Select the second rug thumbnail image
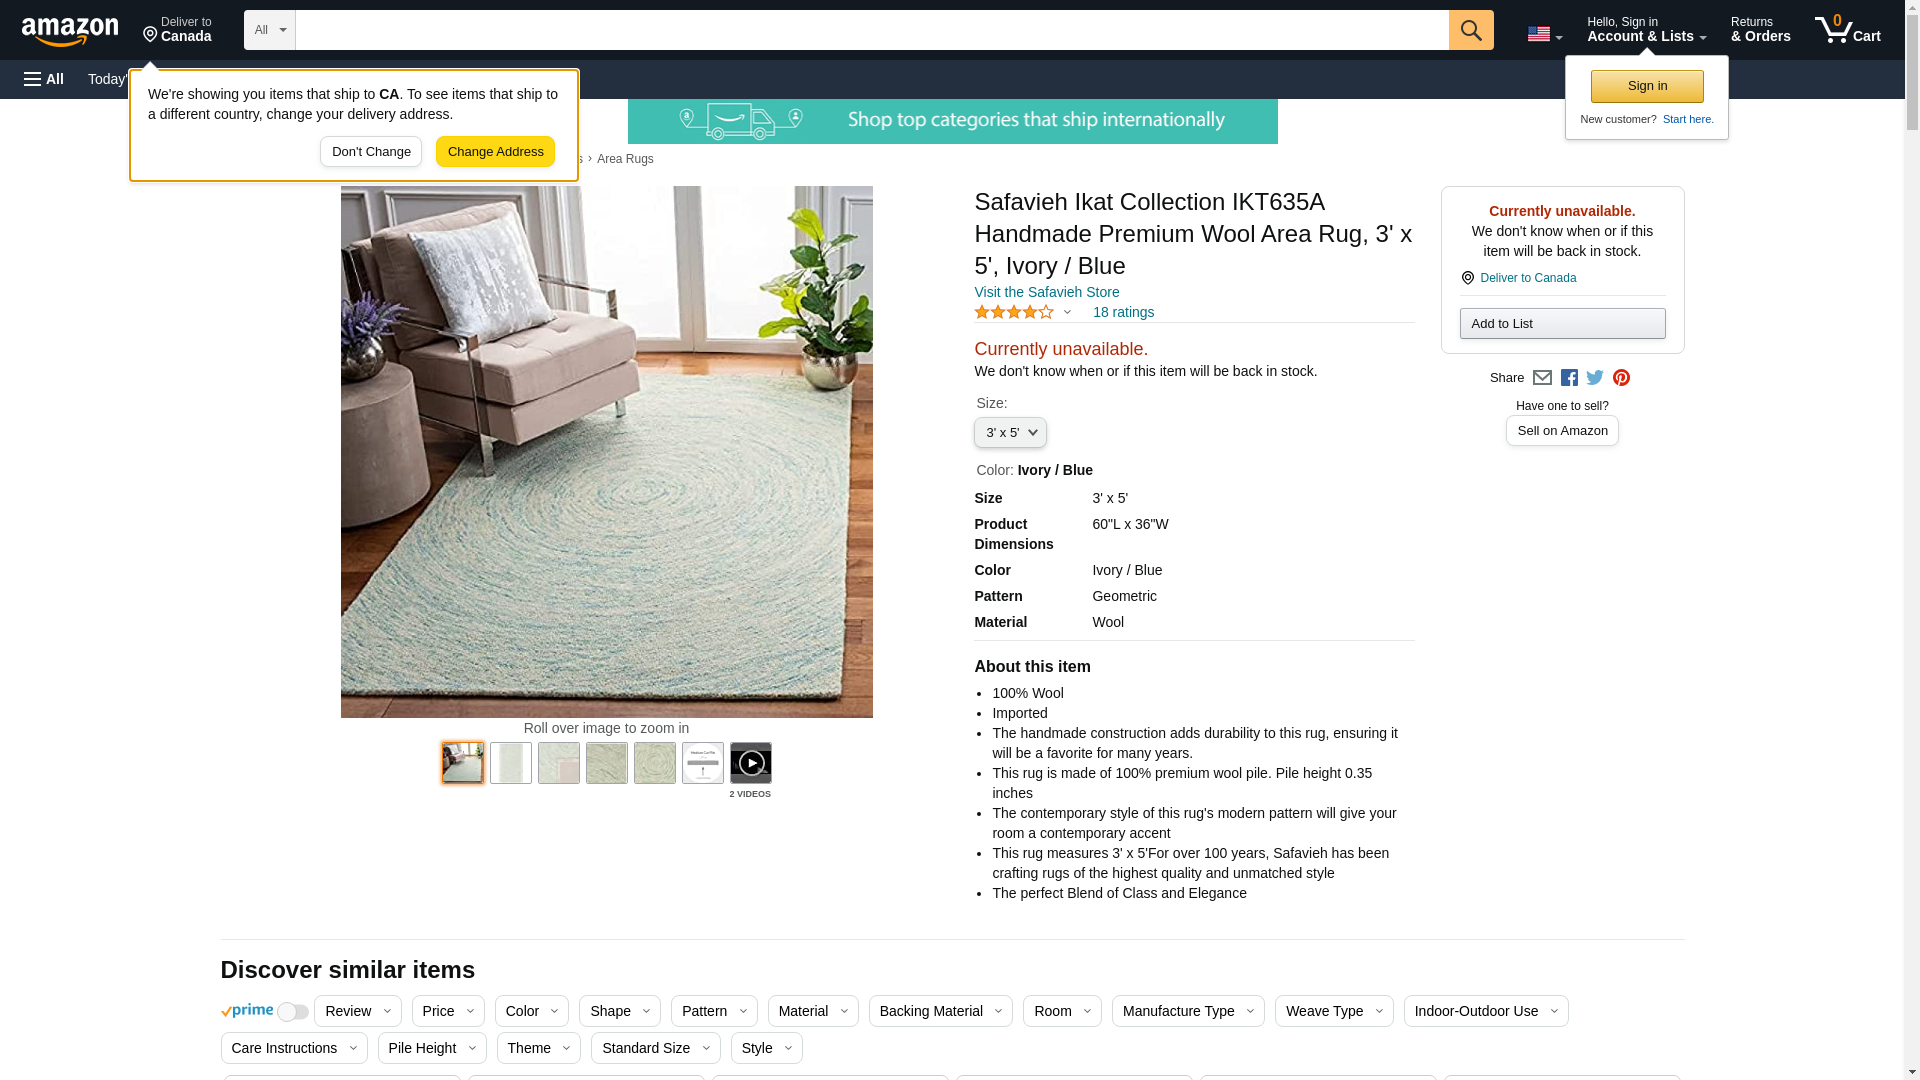Image resolution: width=1920 pixels, height=1080 pixels. pyautogui.click(x=511, y=763)
